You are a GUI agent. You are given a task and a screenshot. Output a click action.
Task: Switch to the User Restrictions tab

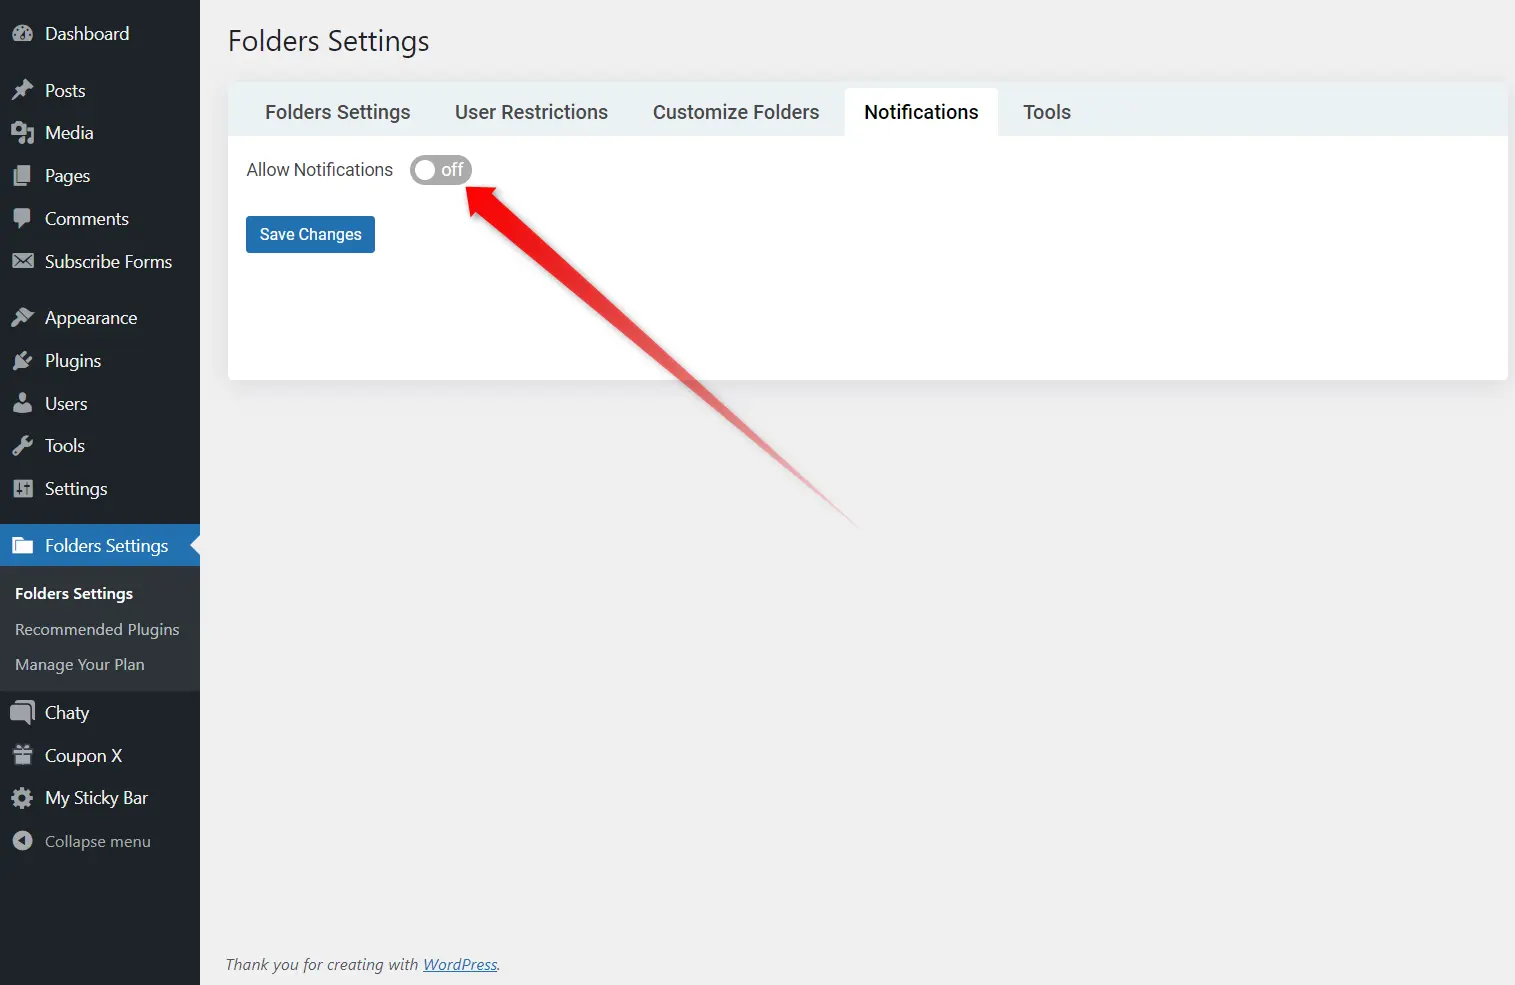coord(531,113)
